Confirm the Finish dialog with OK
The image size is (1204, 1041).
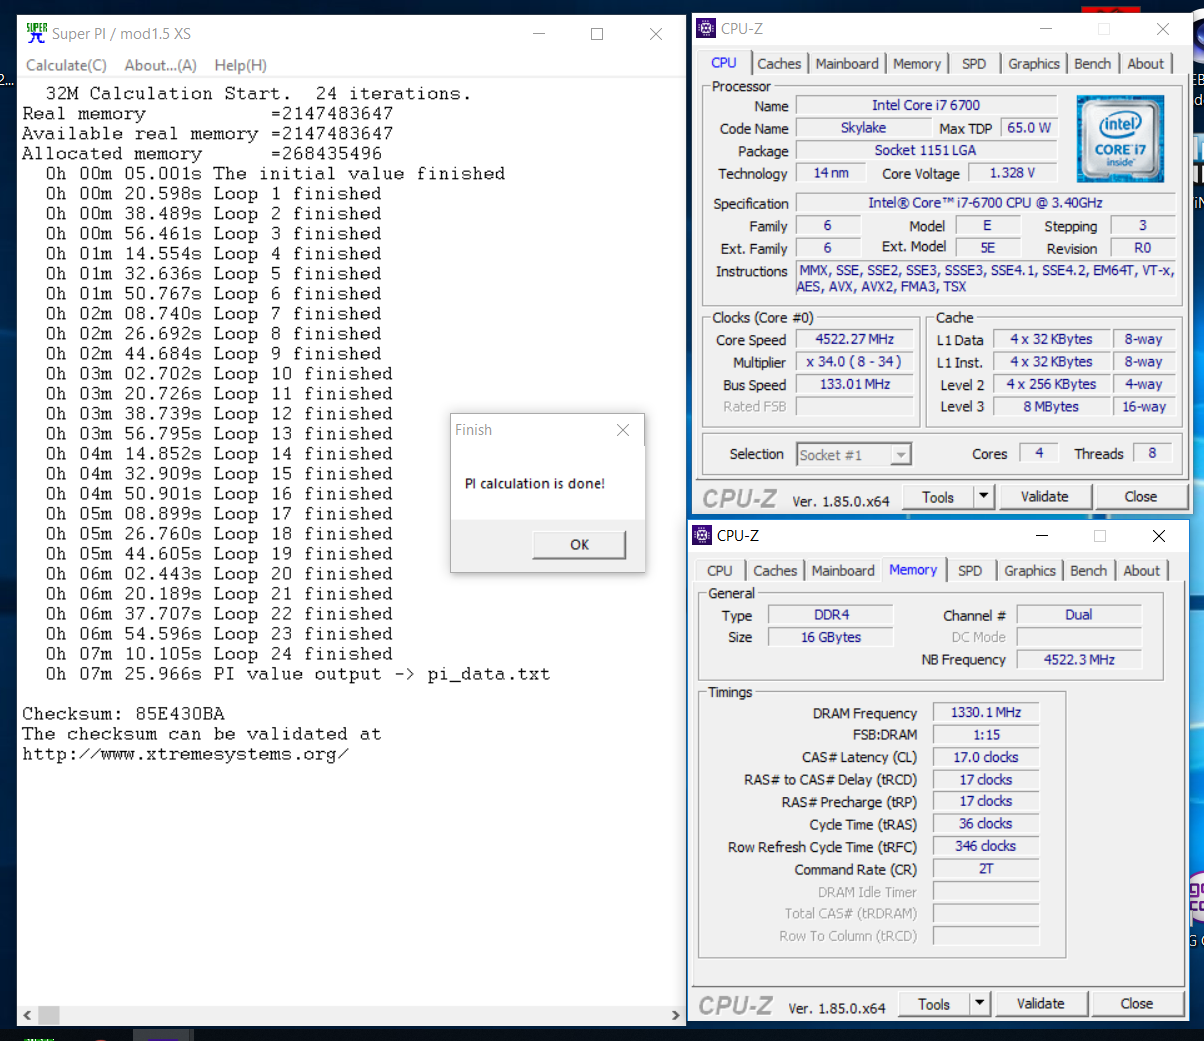click(579, 544)
